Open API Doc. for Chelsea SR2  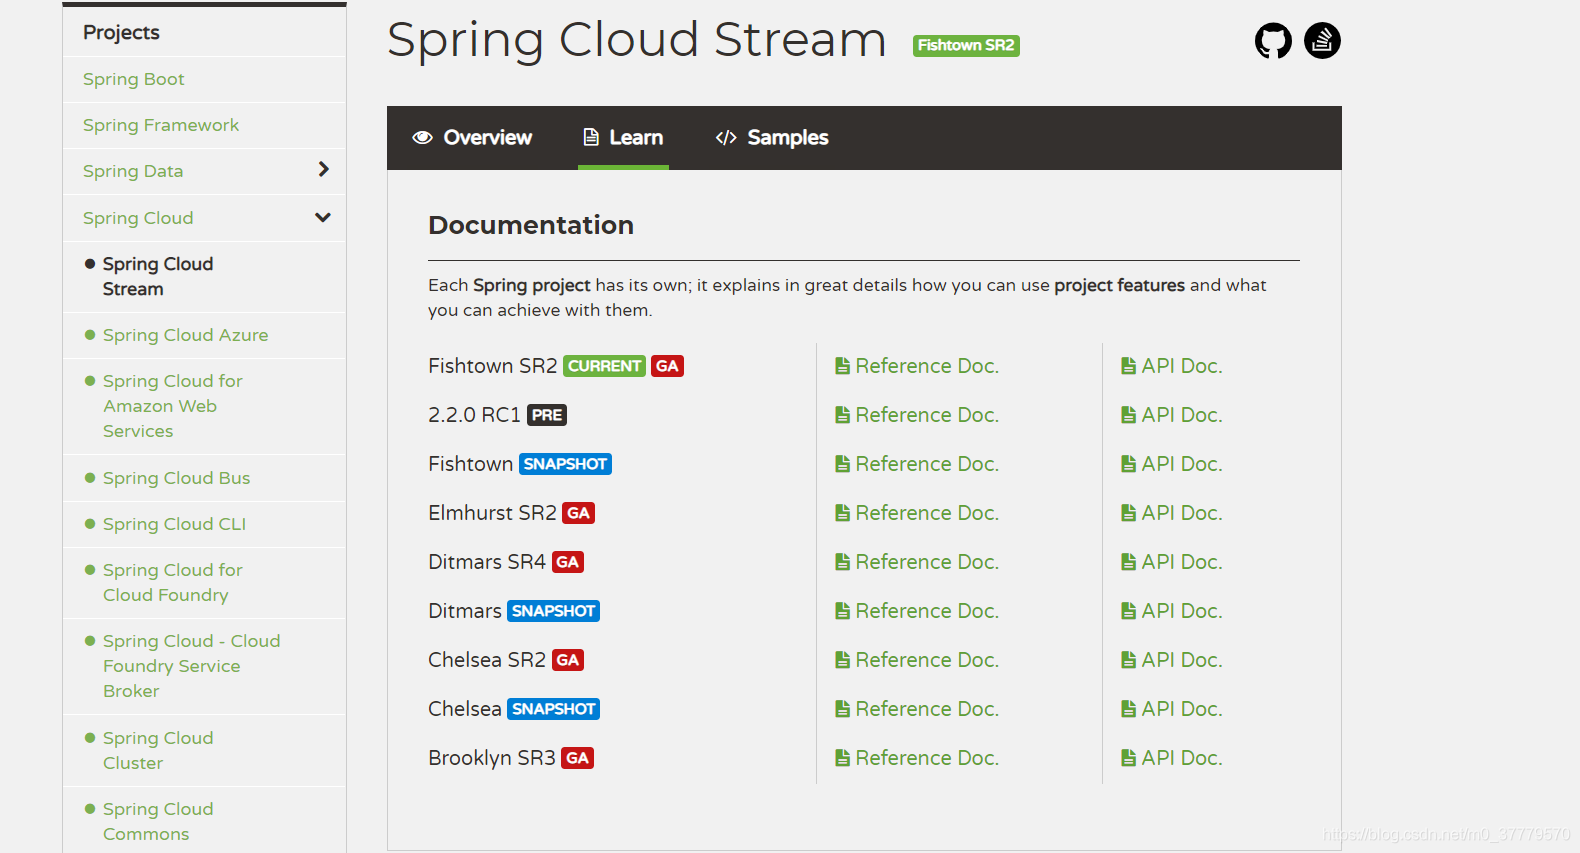(x=1182, y=660)
